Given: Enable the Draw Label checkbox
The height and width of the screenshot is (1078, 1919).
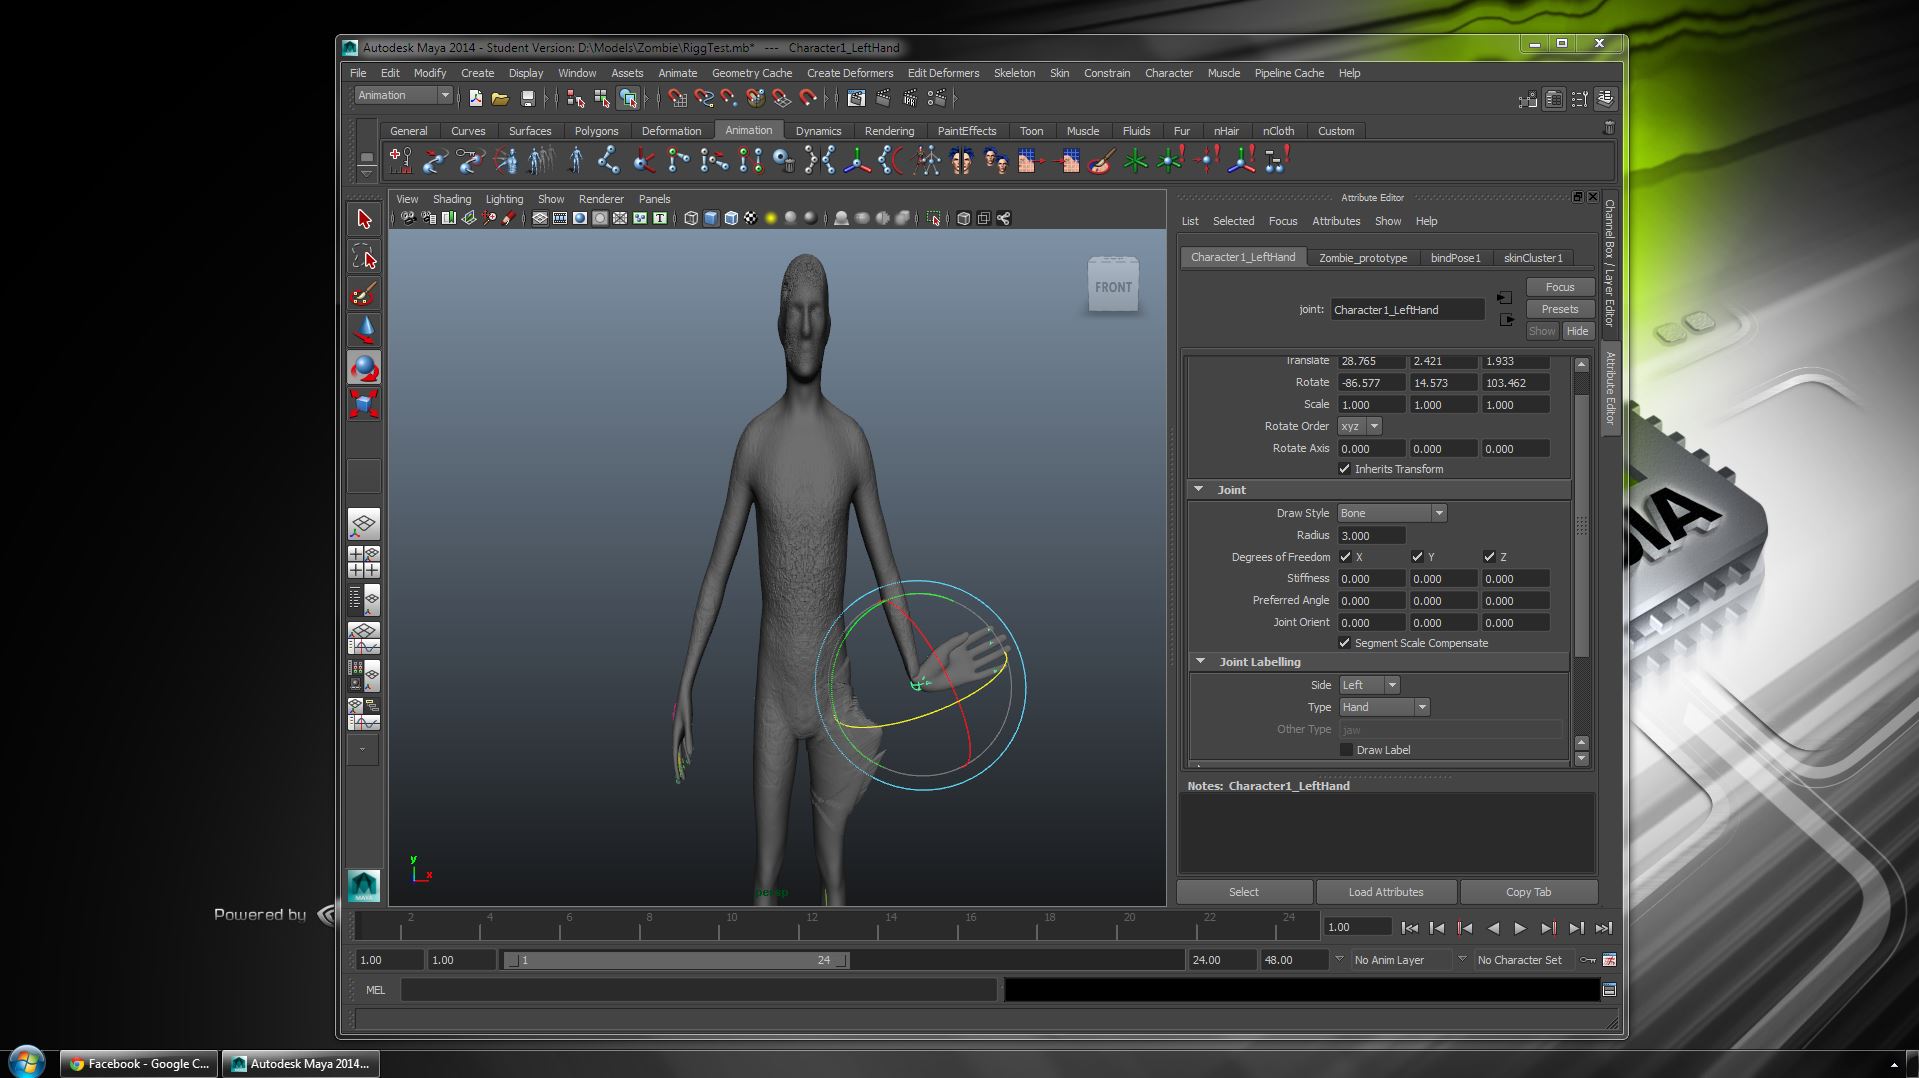Looking at the screenshot, I should point(1348,750).
